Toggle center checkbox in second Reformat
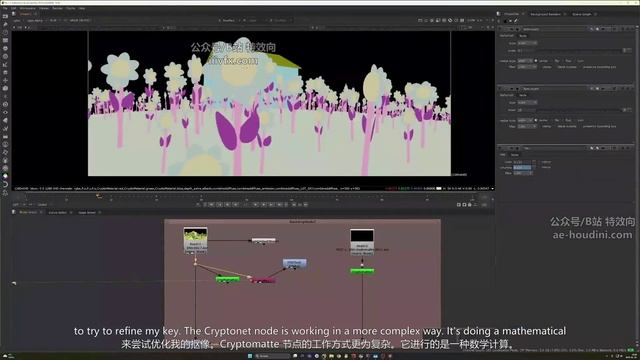 [x=536, y=120]
